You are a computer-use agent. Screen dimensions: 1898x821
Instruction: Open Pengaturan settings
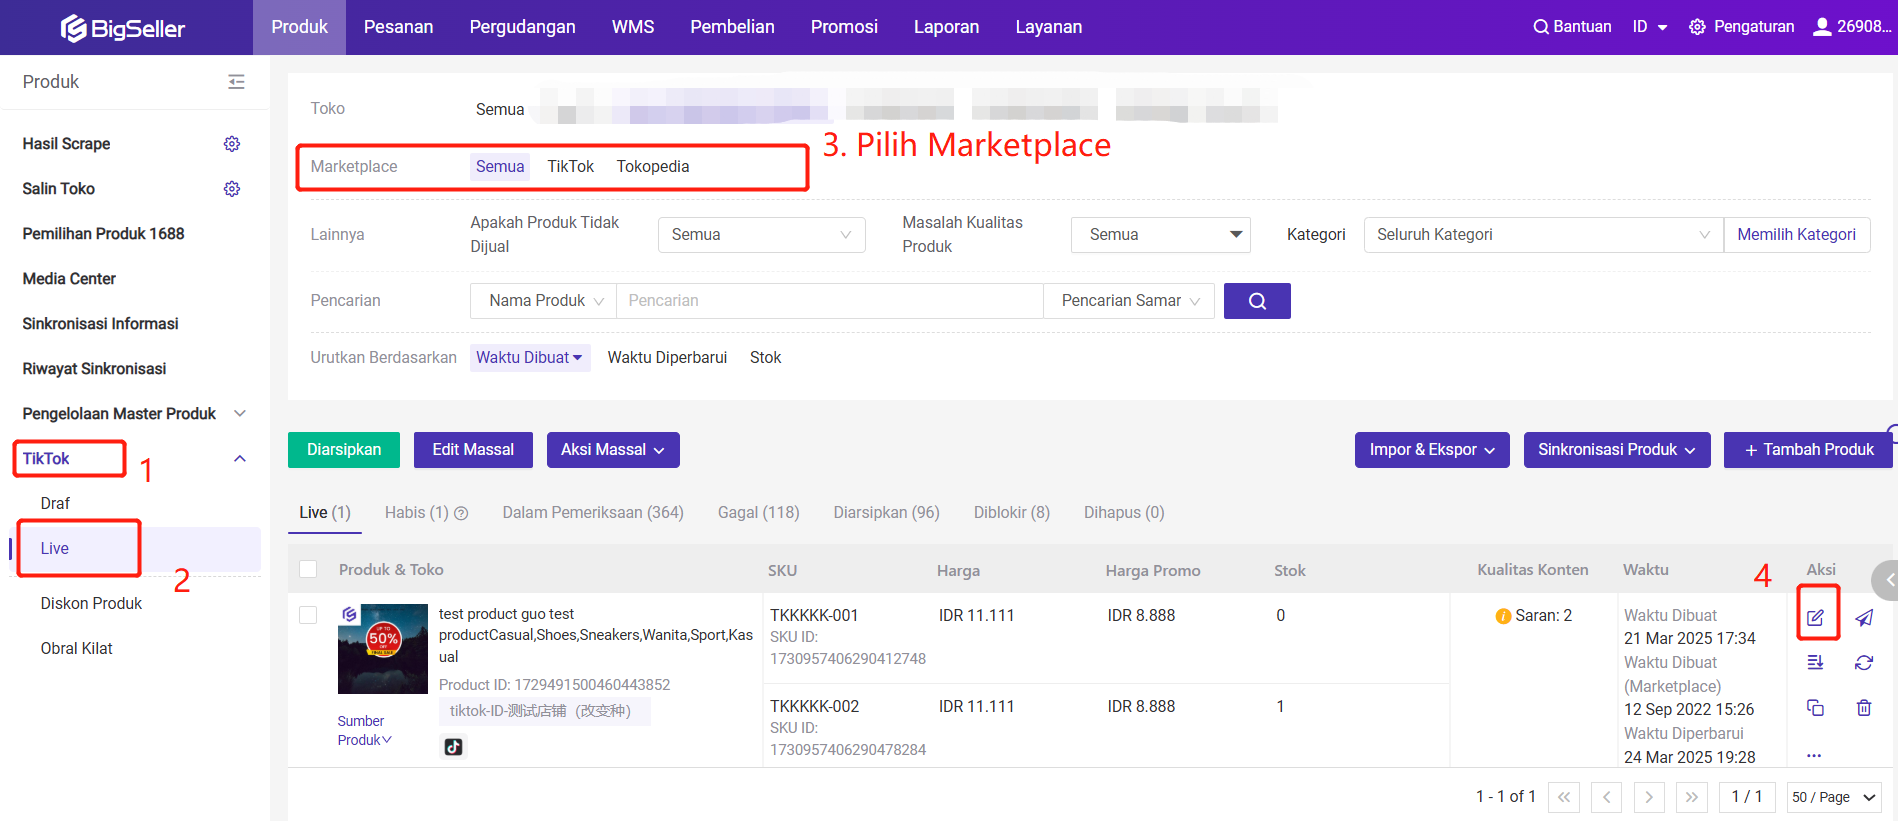tap(1742, 27)
